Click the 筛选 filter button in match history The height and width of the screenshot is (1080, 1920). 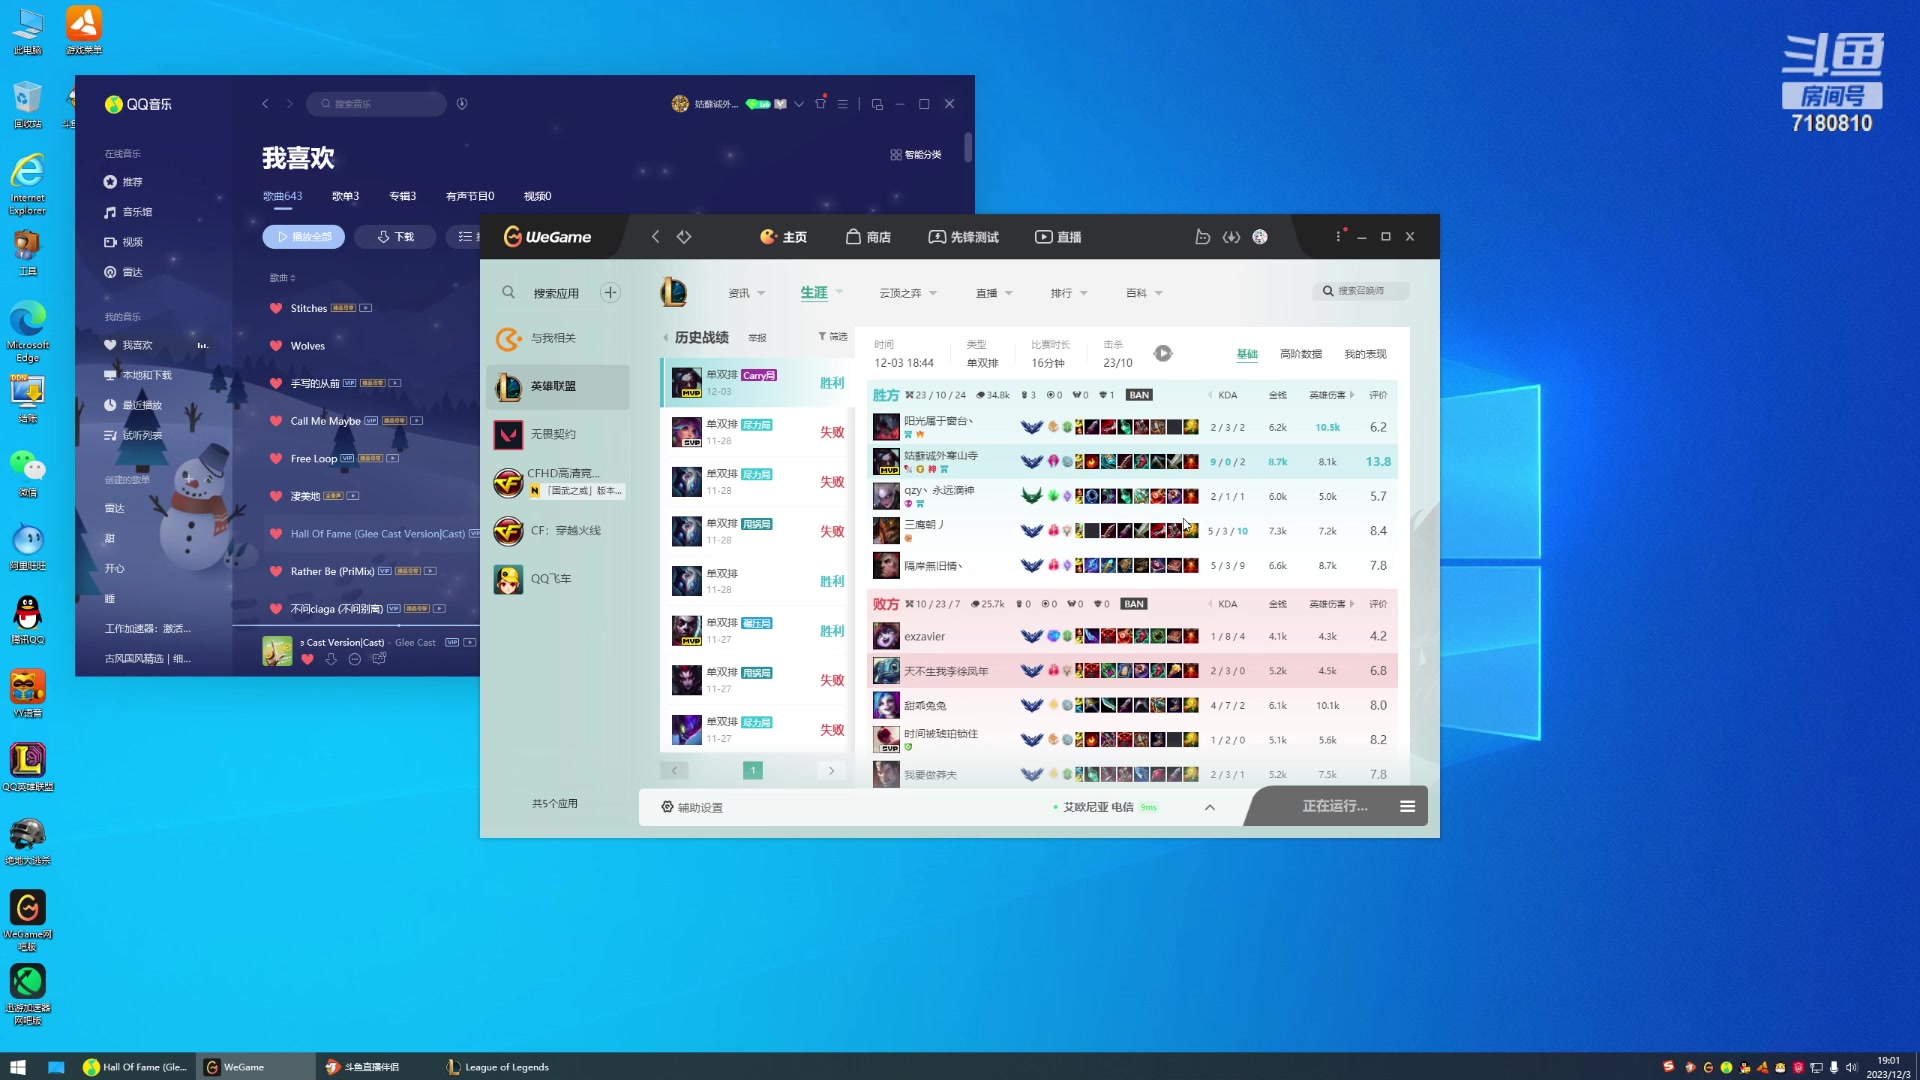832,337
